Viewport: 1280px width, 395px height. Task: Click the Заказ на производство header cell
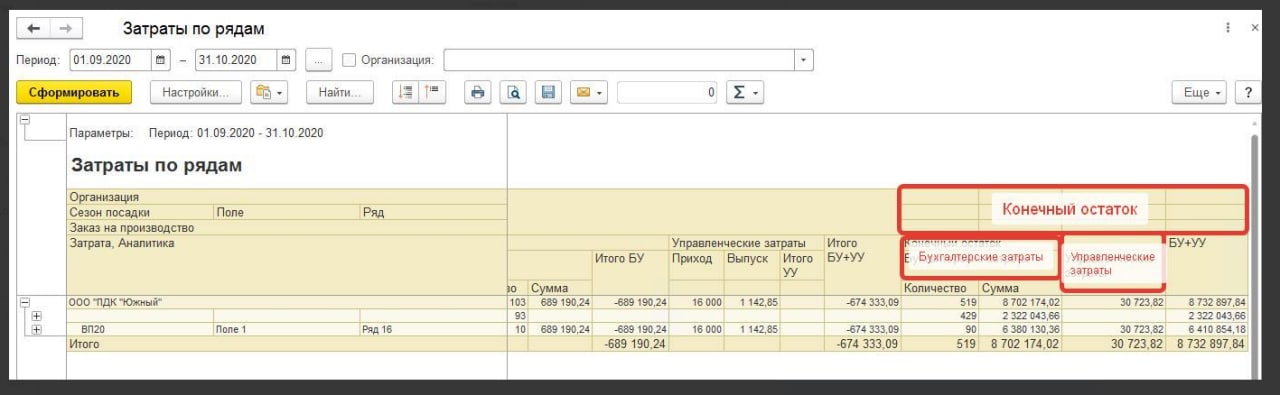pyautogui.click(x=286, y=227)
